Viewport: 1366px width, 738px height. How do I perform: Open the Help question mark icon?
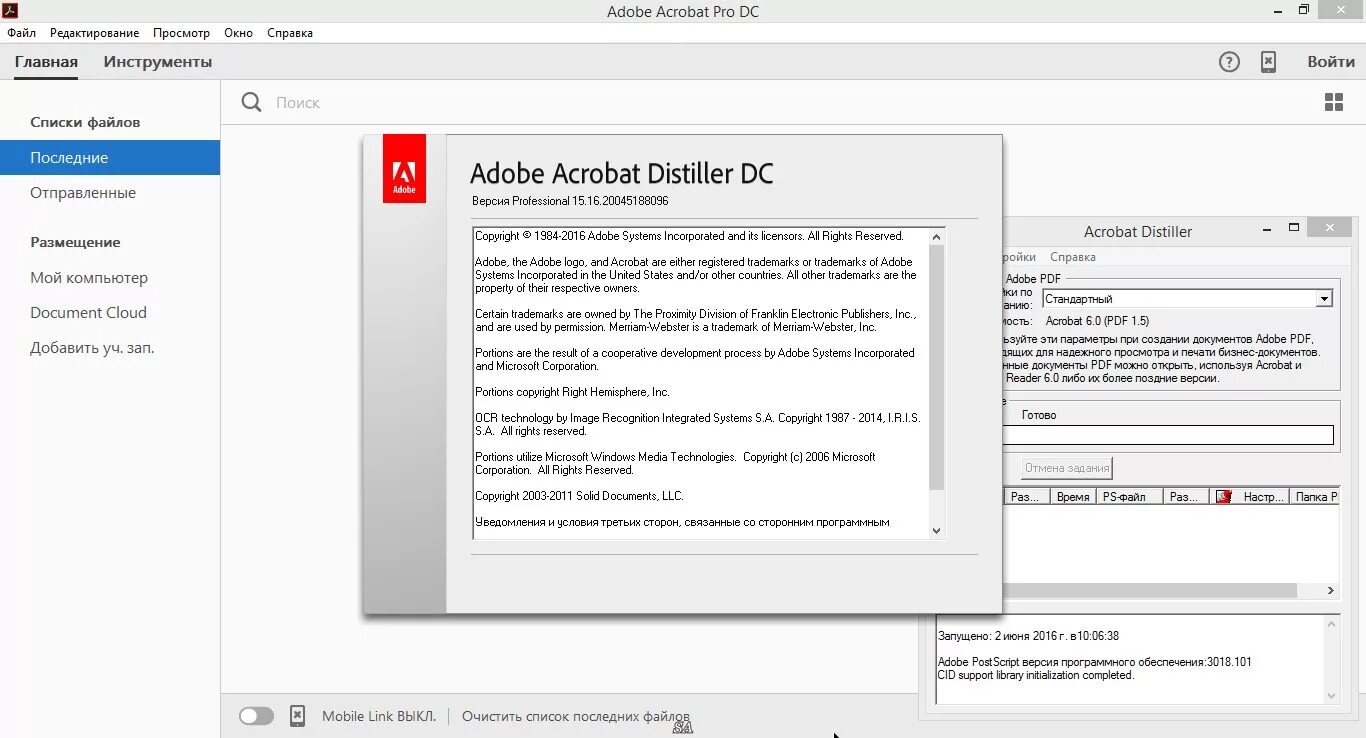pyautogui.click(x=1229, y=62)
